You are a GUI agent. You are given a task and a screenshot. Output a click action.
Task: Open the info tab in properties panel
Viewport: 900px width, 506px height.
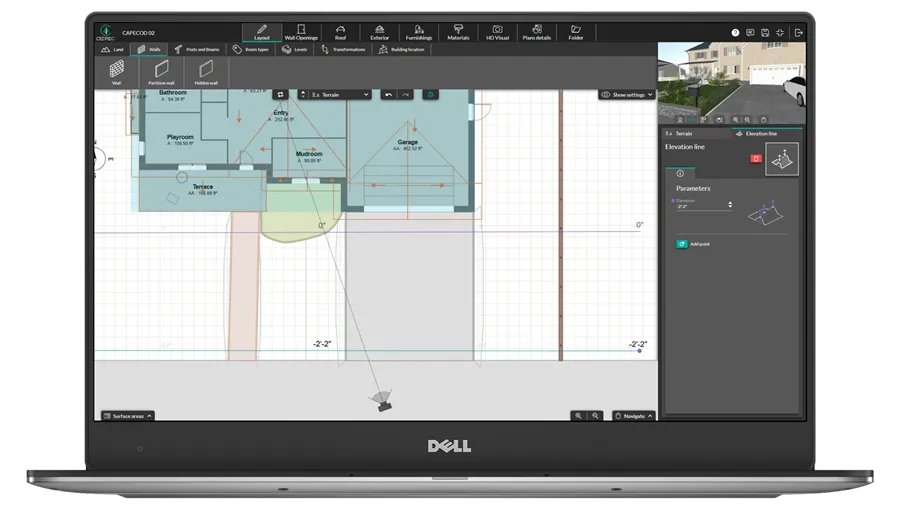point(680,173)
